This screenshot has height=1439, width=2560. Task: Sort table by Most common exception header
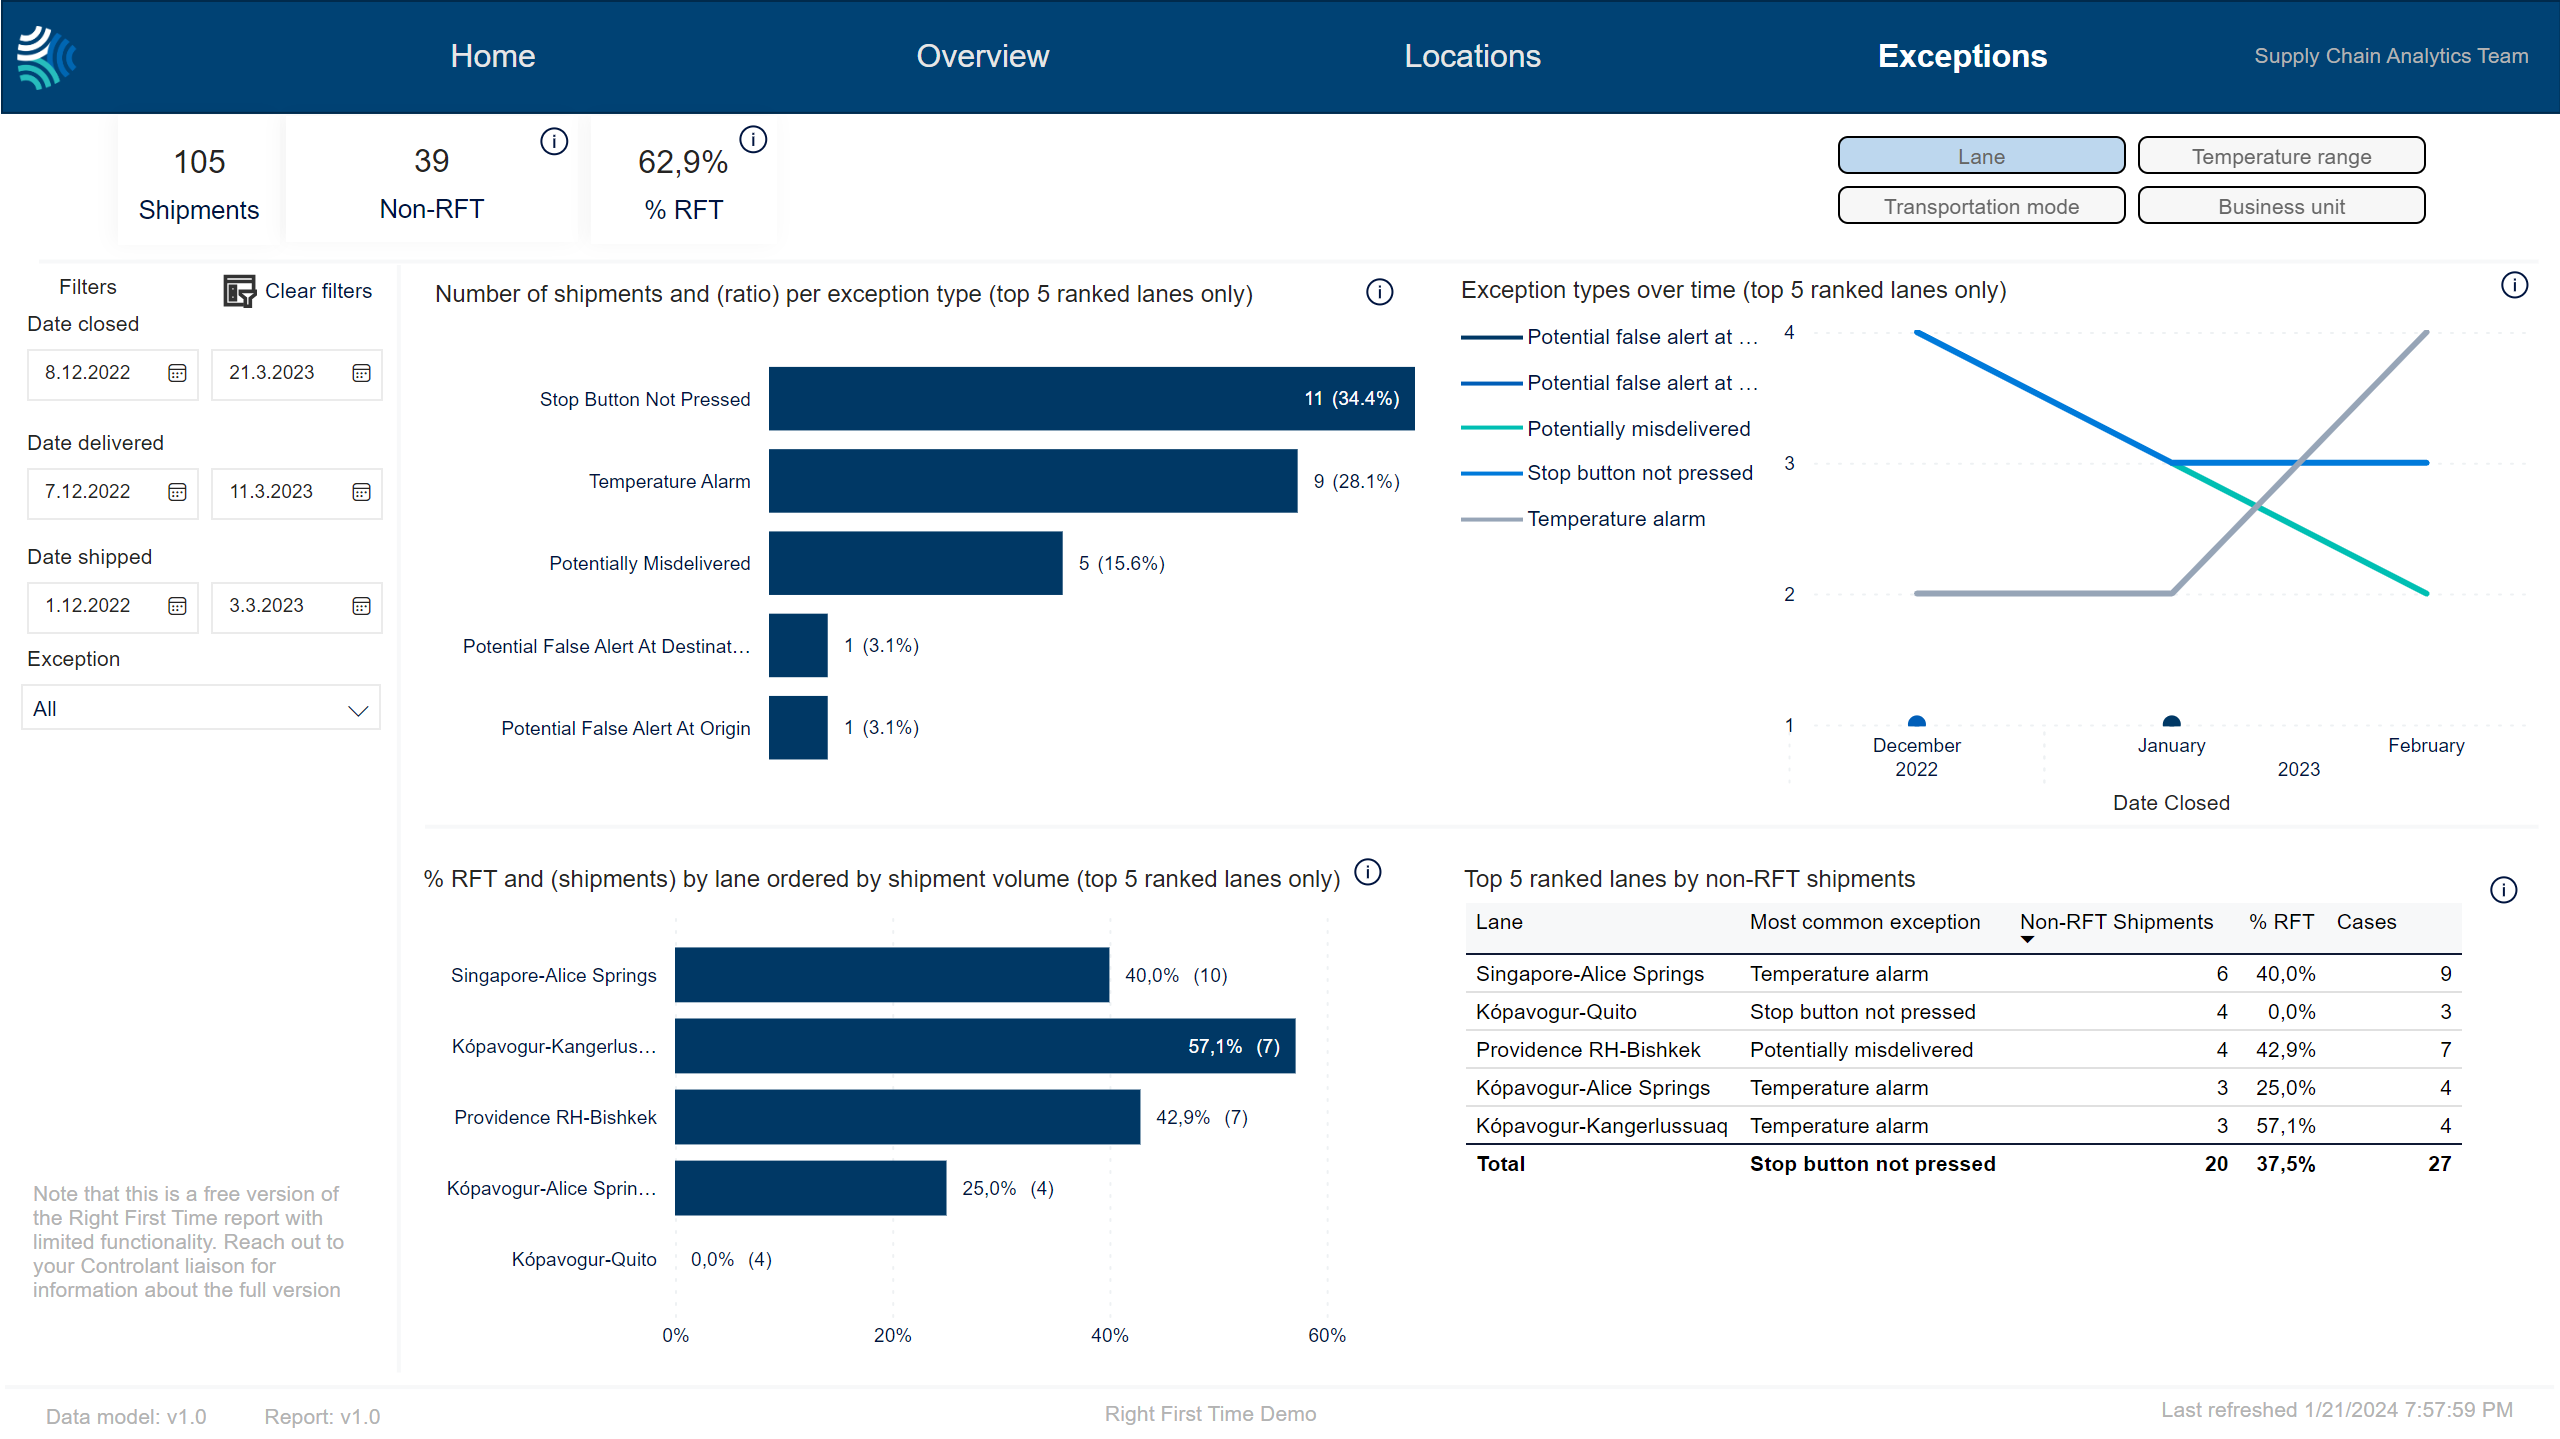1864,922
